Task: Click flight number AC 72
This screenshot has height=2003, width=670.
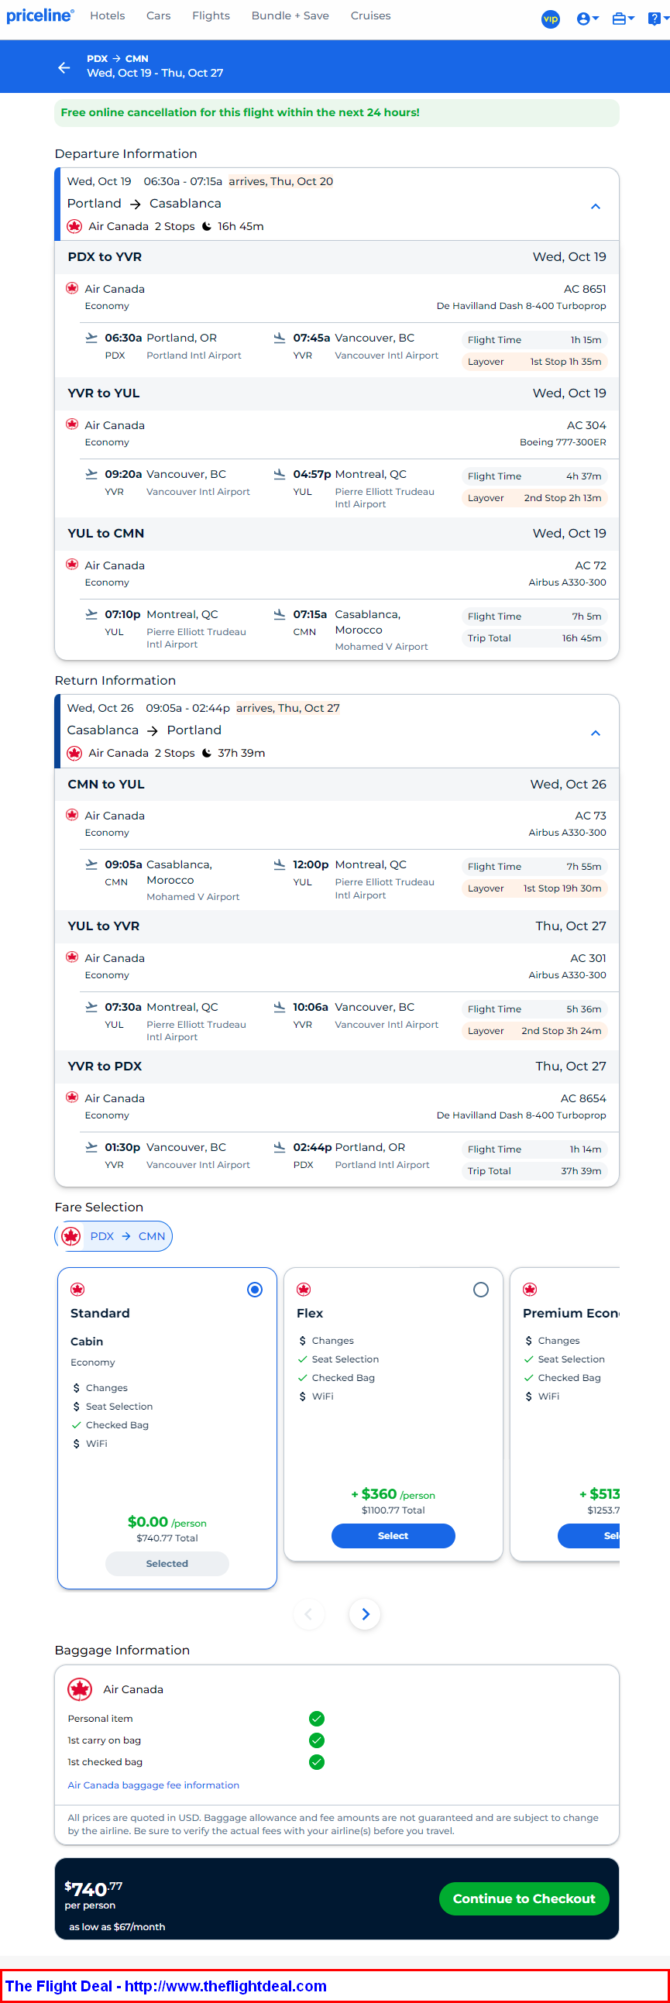Action: coord(591,565)
